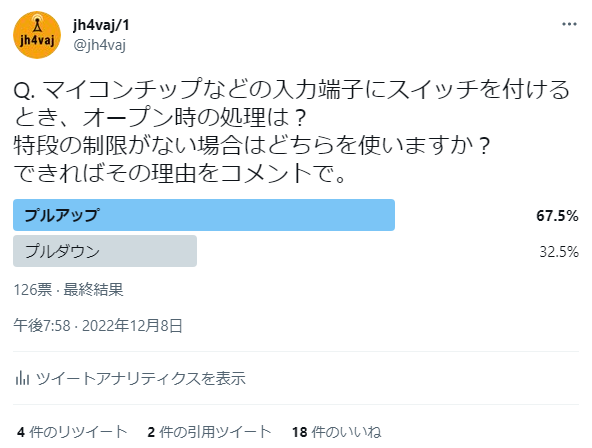
Task: Select the プルダウン poll result bar
Action: point(105,251)
